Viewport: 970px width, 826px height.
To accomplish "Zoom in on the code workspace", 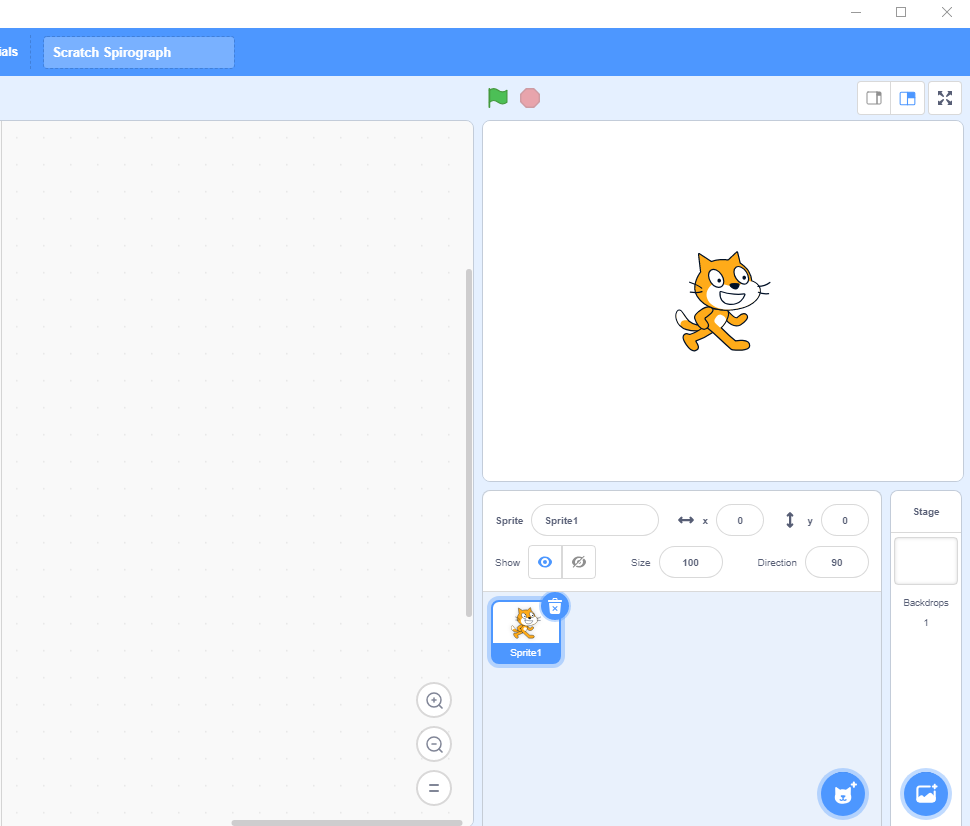I will coord(434,700).
